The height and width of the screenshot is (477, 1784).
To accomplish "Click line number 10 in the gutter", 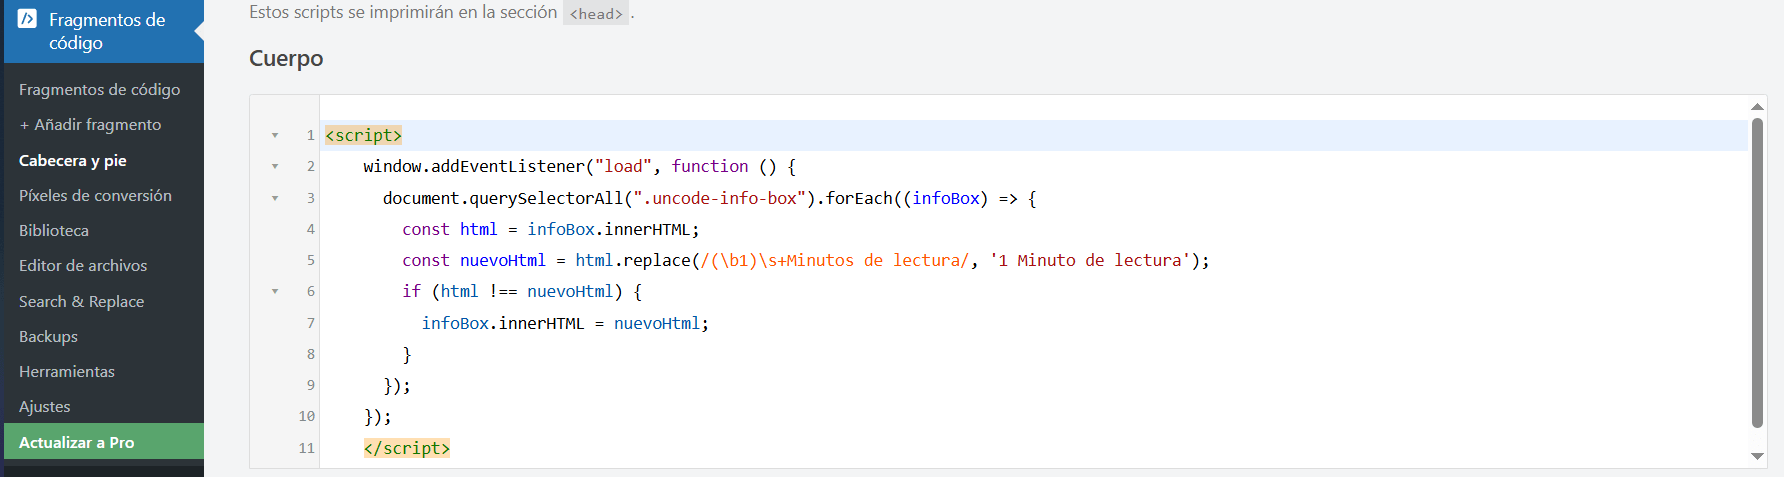I will [x=307, y=416].
